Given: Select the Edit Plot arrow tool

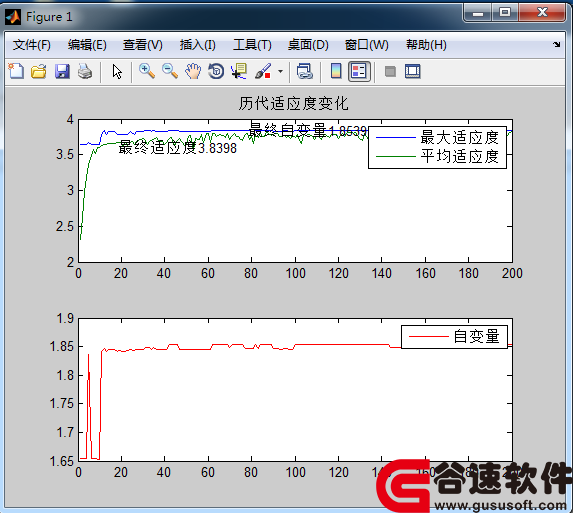Looking at the screenshot, I should coord(117,71).
